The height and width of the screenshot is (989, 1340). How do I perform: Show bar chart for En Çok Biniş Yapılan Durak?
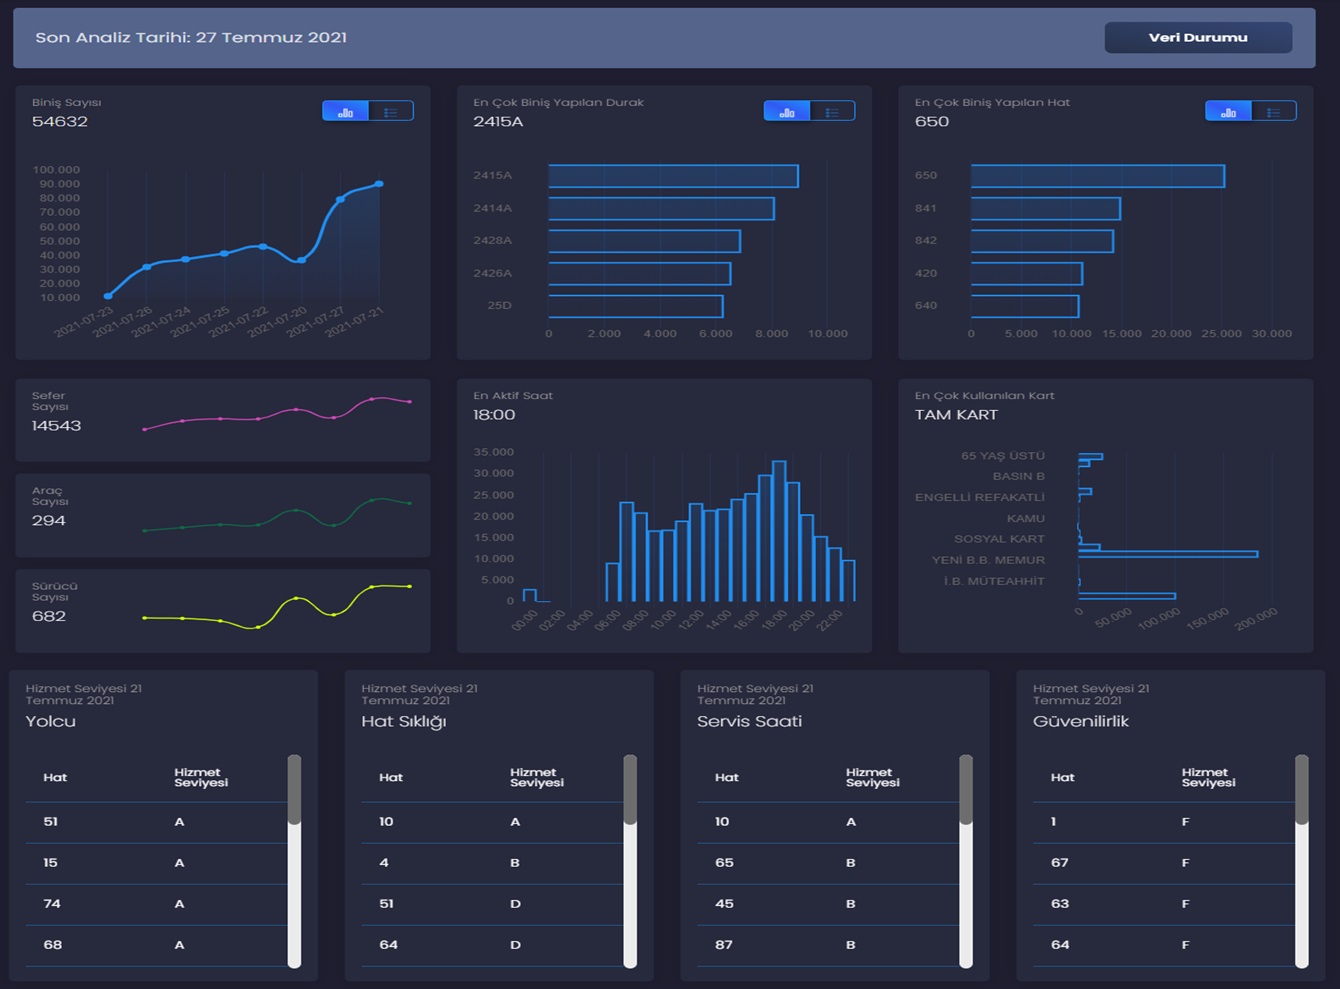787,112
